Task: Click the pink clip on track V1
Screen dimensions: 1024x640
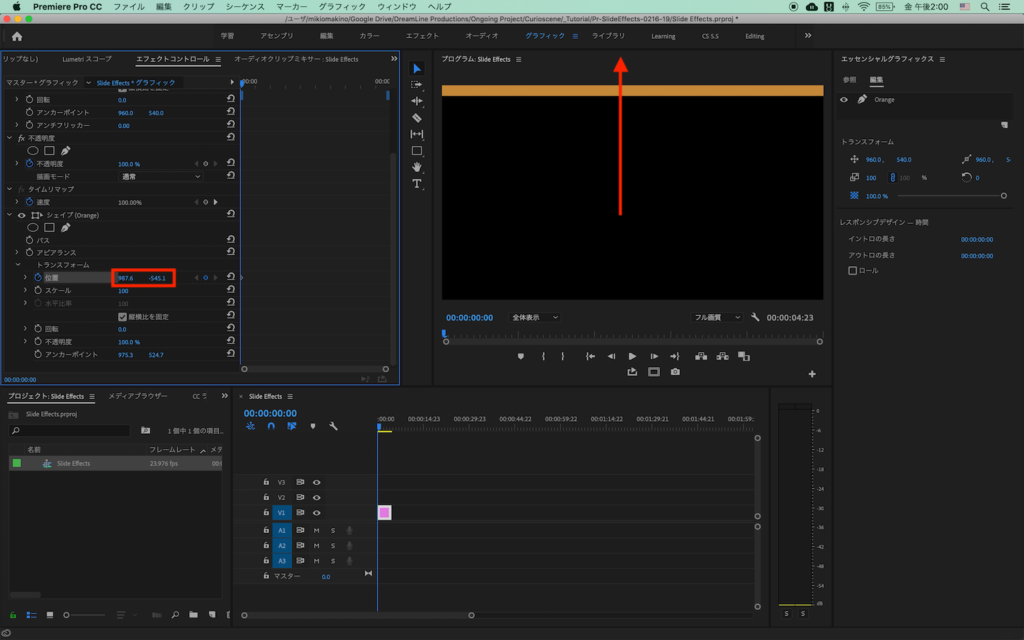Action: (x=384, y=513)
